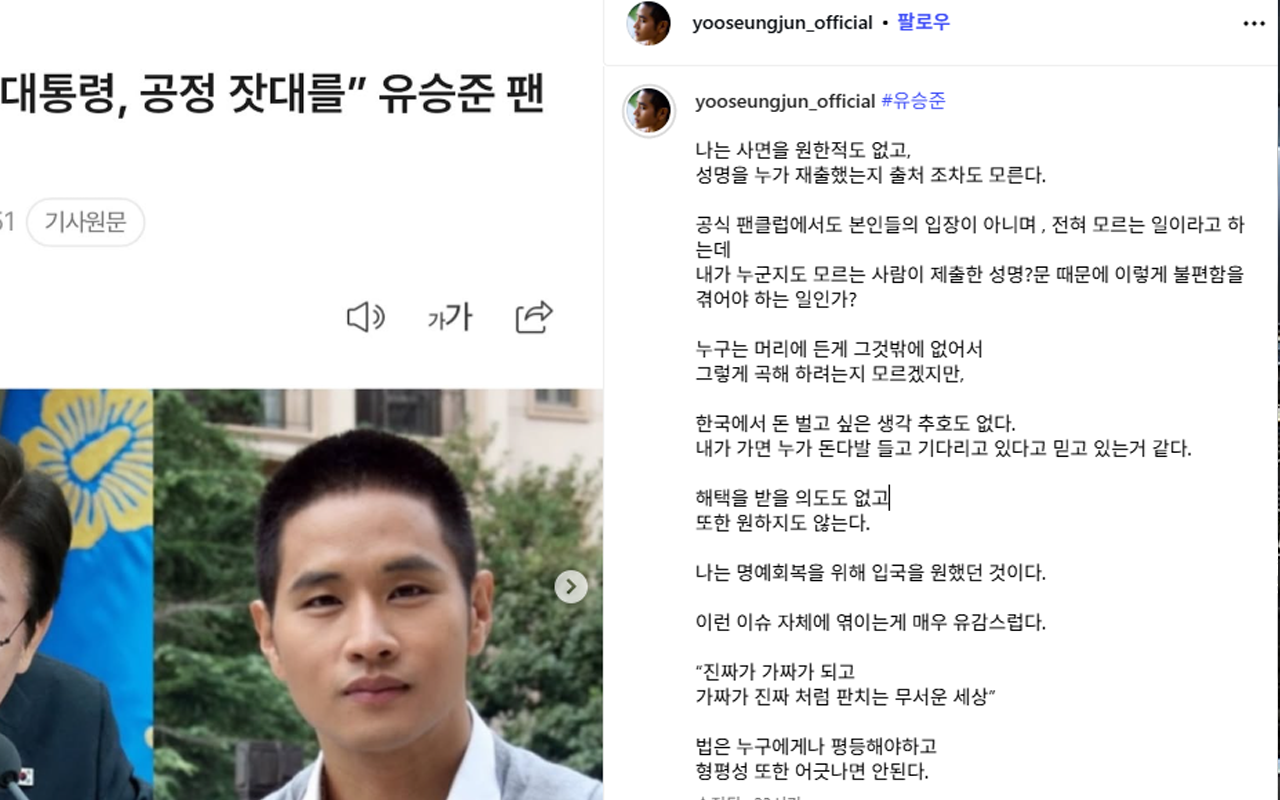Open the profile avatar beside the caption
The width and height of the screenshot is (1280, 800).
click(x=649, y=110)
